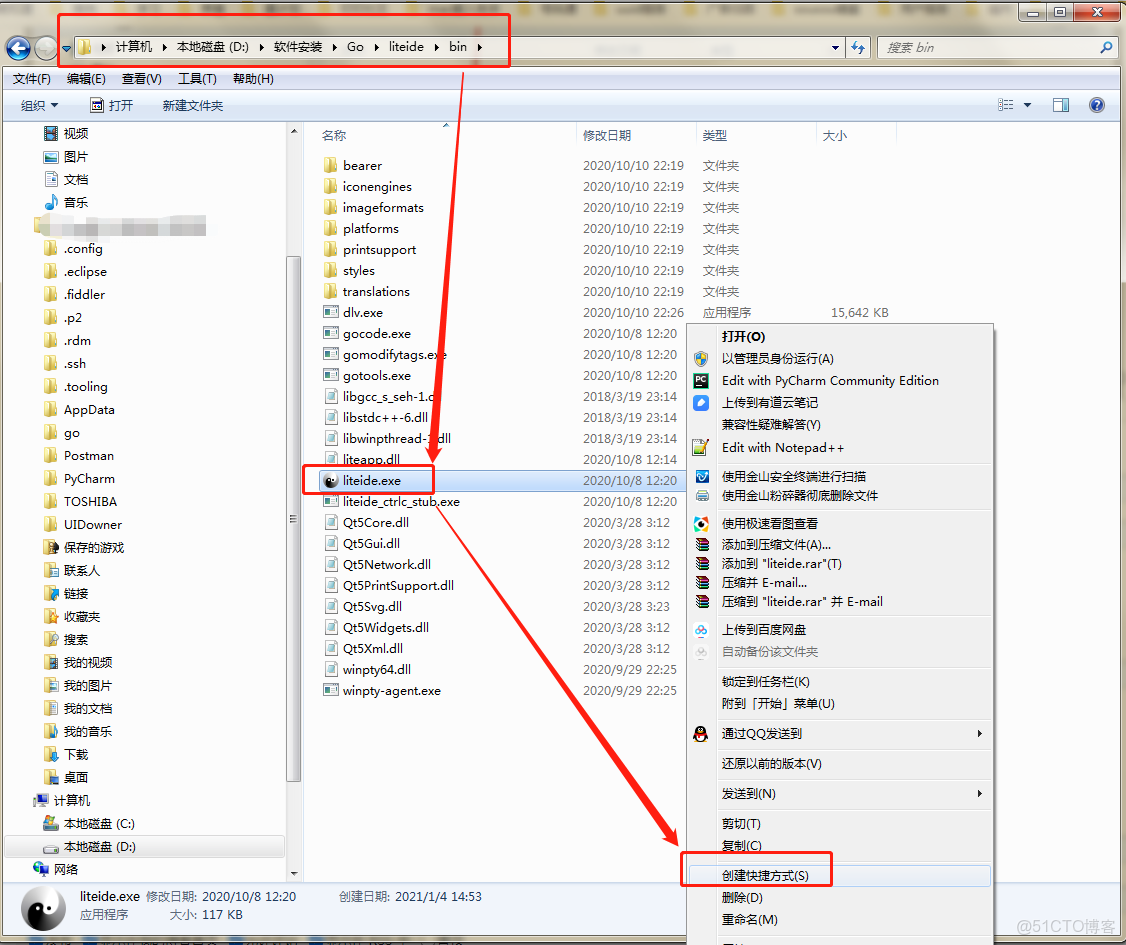Open the 编辑(E) menu
This screenshot has width=1126, height=945.
coord(86,79)
